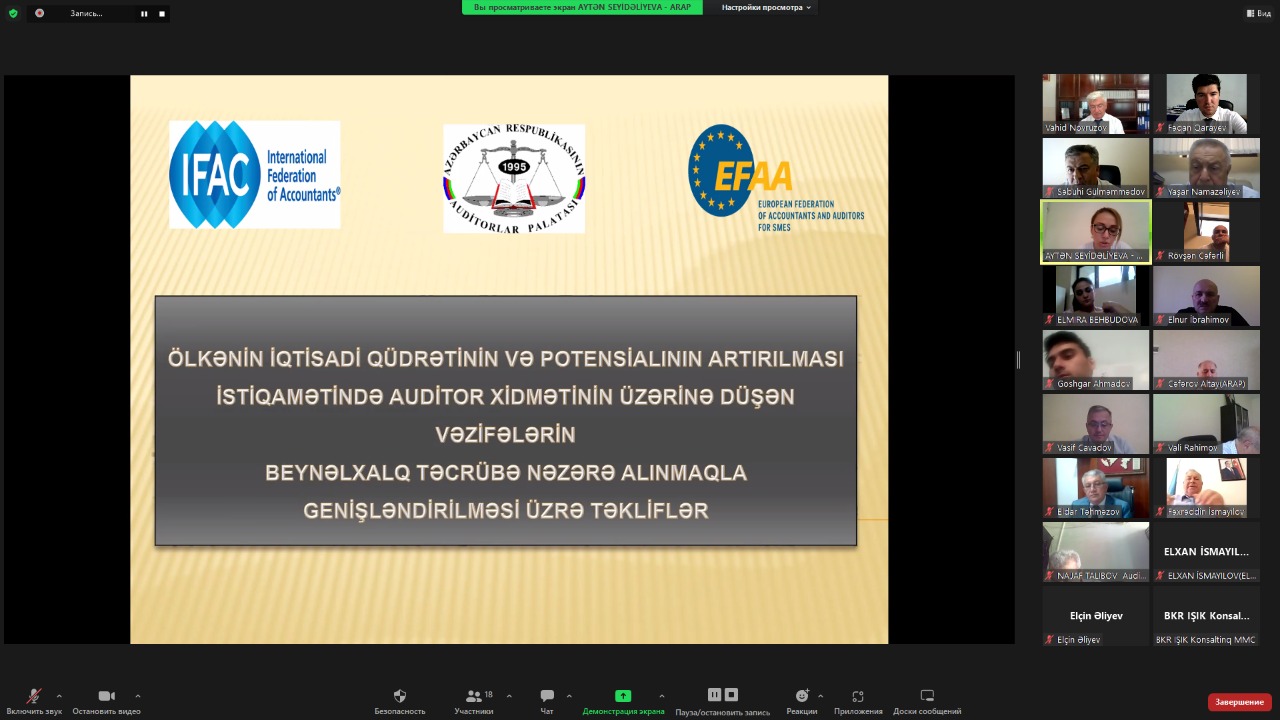Open Reactions (Реакции) emoji icon

click(801, 696)
